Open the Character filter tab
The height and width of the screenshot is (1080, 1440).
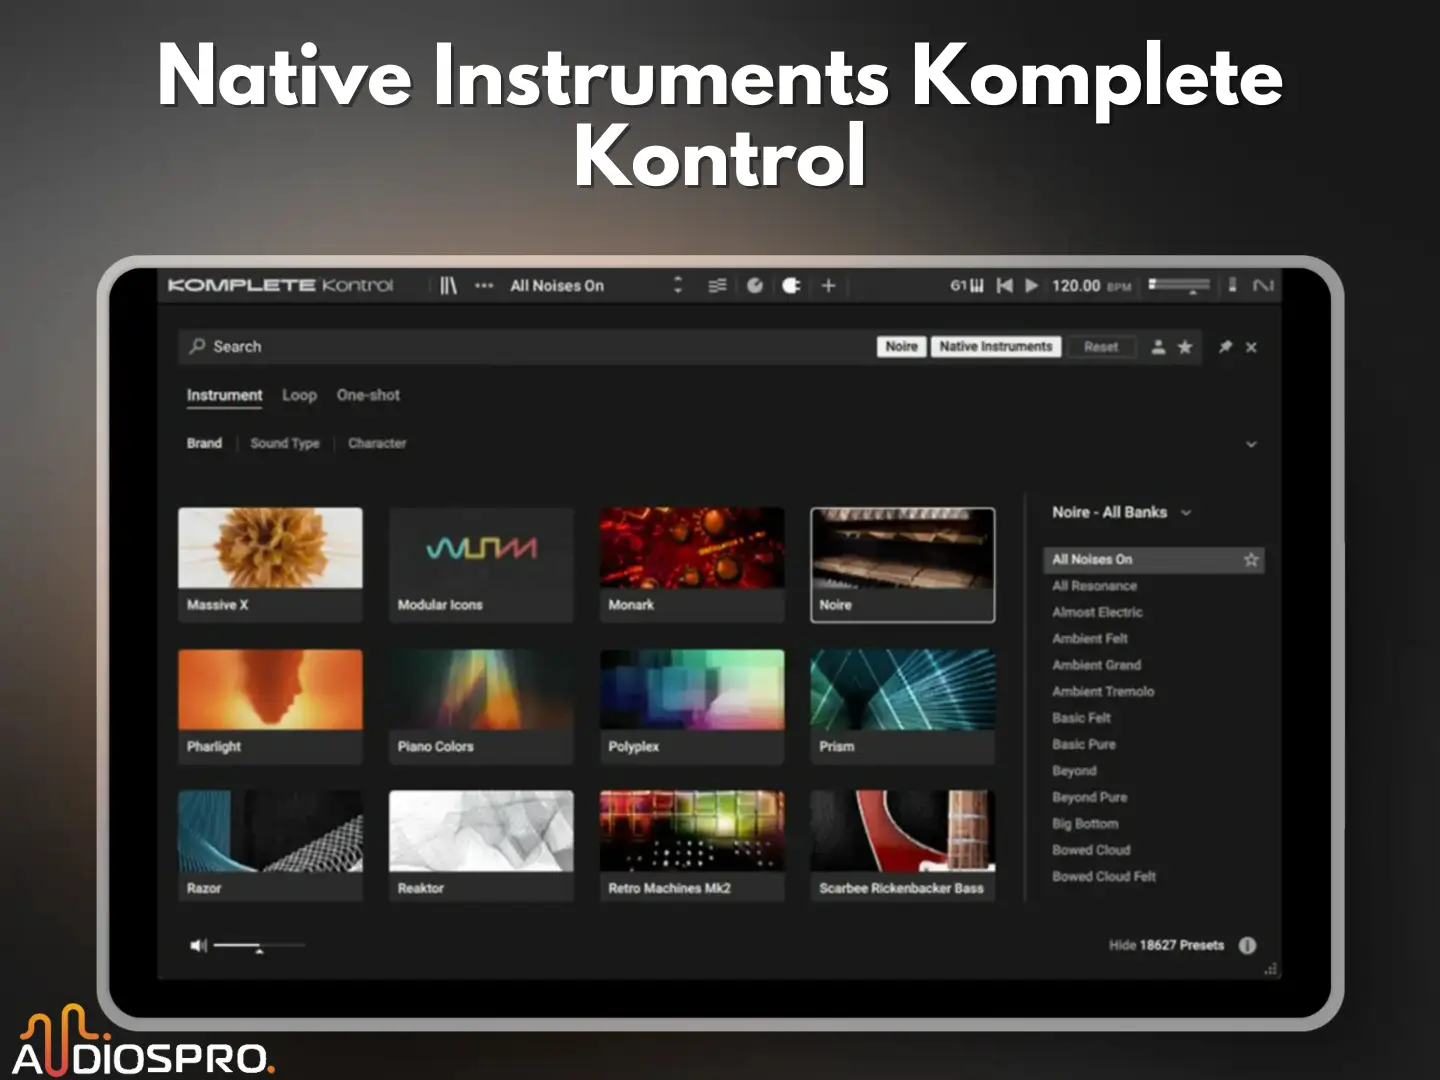[377, 443]
